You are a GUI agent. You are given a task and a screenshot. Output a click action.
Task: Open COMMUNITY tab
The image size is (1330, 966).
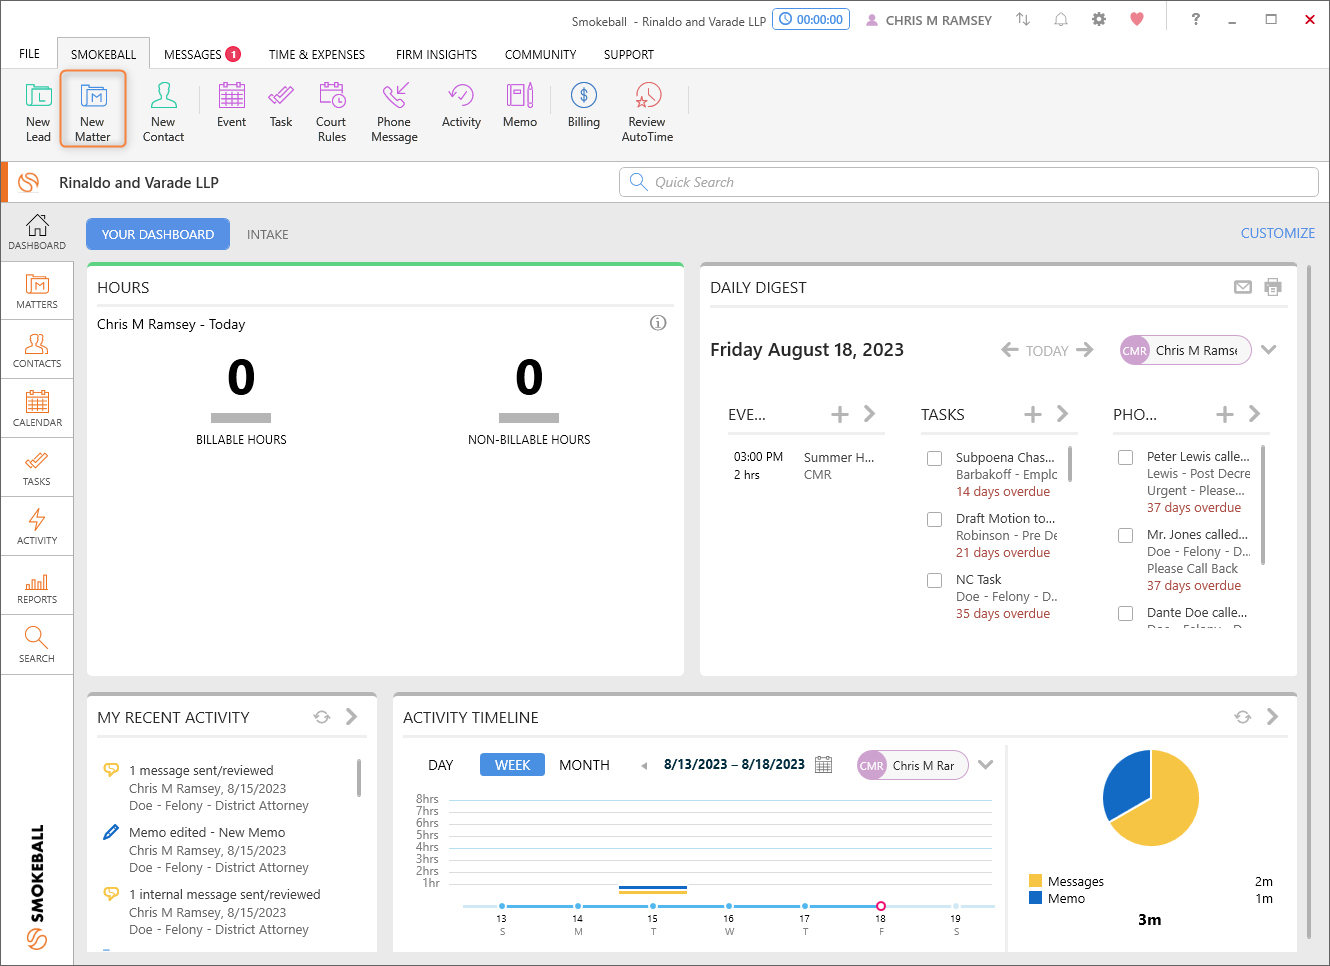tap(540, 54)
